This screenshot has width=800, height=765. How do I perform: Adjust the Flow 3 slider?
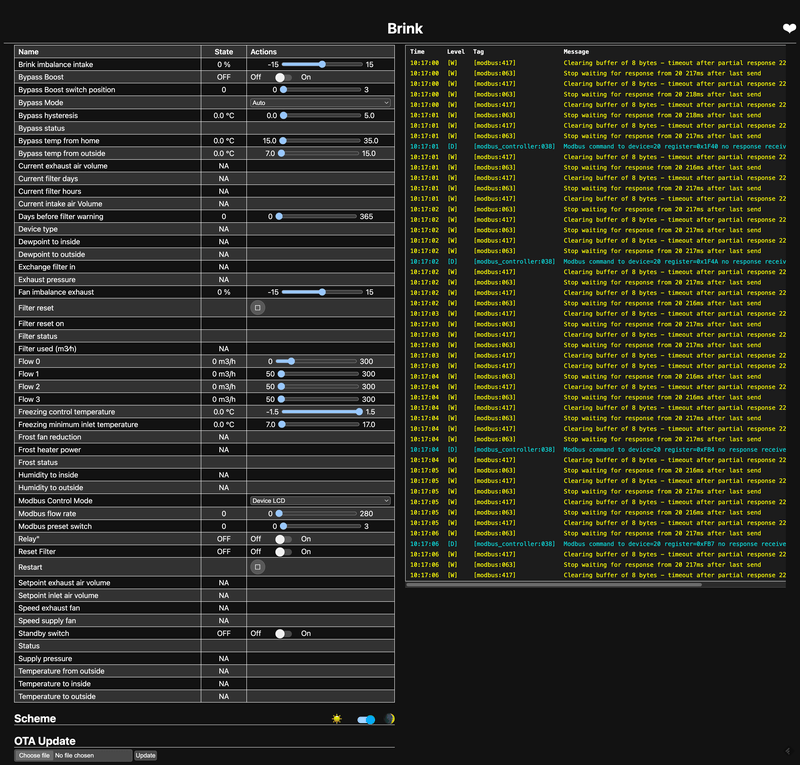(x=318, y=400)
